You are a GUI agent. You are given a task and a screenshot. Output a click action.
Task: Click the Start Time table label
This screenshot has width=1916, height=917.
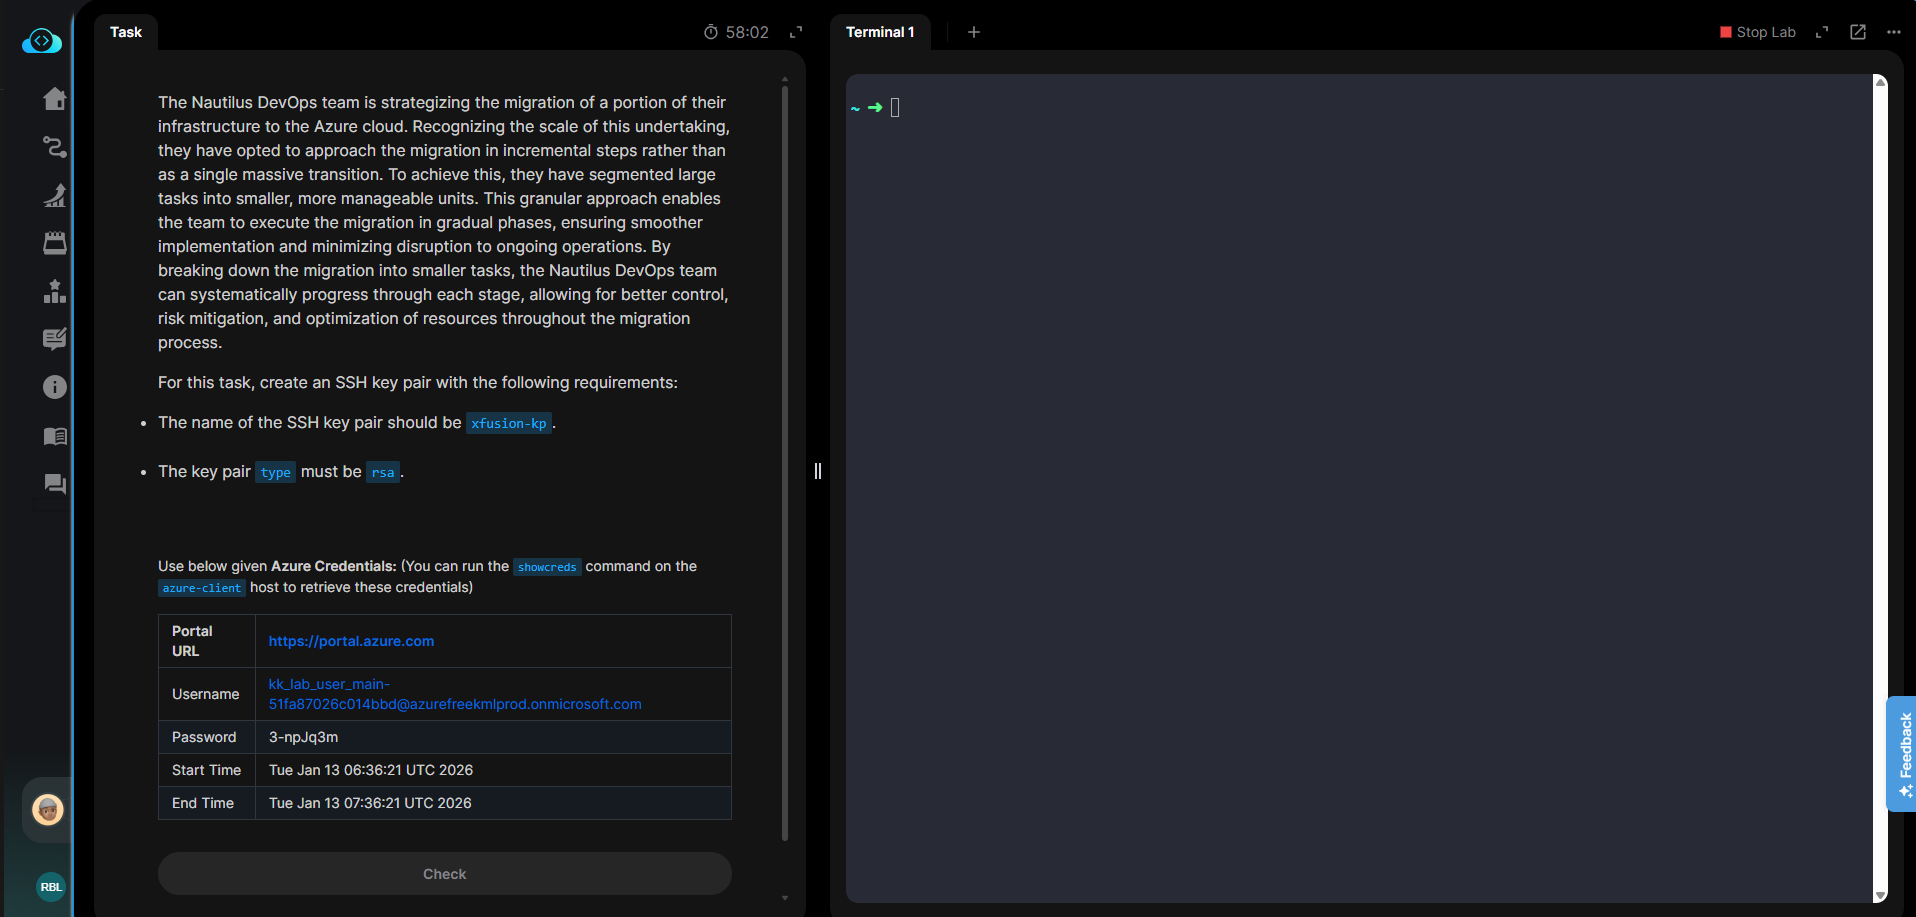click(x=207, y=770)
